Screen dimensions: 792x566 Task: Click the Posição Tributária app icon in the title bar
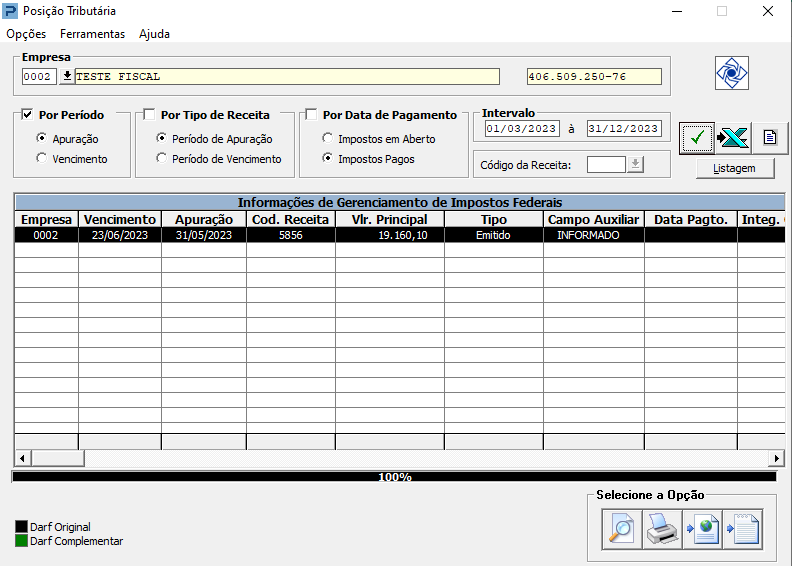(x=10, y=11)
